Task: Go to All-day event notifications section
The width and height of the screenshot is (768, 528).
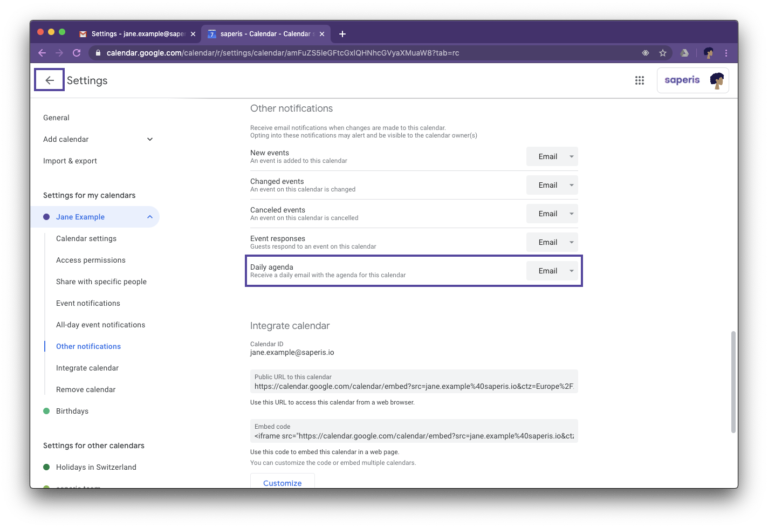Action: (x=100, y=325)
